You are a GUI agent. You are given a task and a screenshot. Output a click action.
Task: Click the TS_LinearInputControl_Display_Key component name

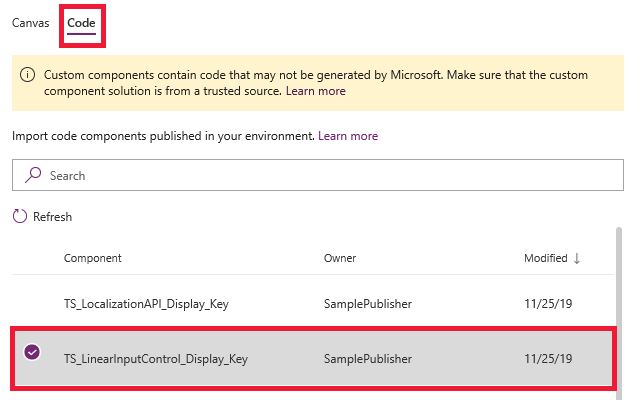(156, 359)
